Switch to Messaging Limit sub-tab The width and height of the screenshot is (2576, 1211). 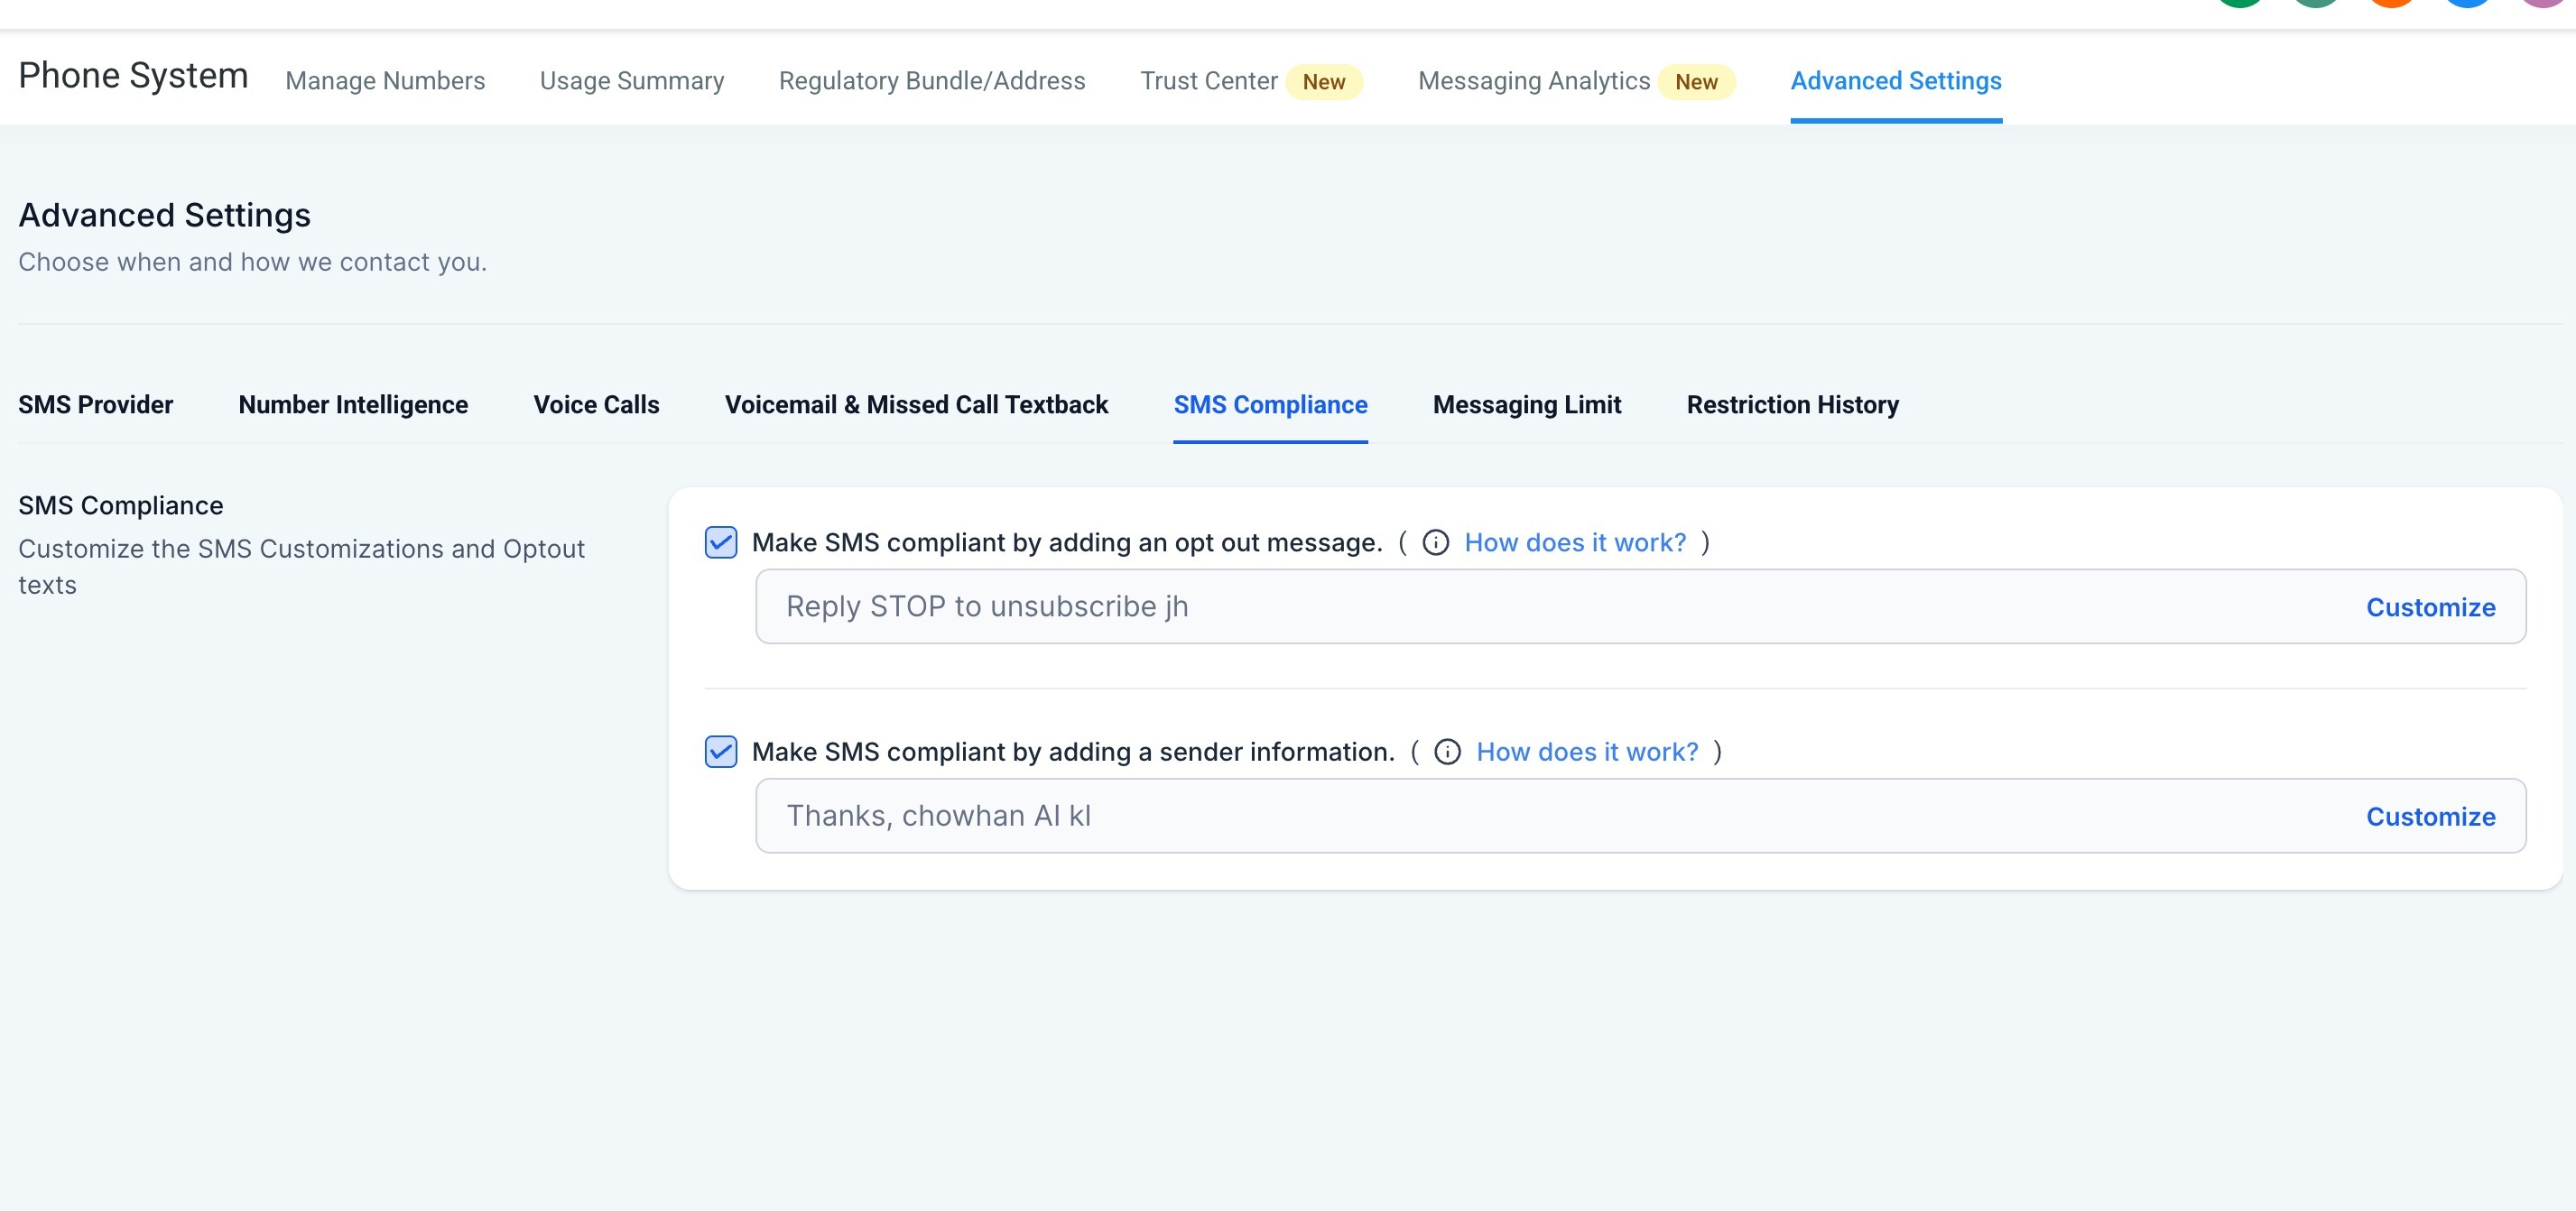(1526, 404)
